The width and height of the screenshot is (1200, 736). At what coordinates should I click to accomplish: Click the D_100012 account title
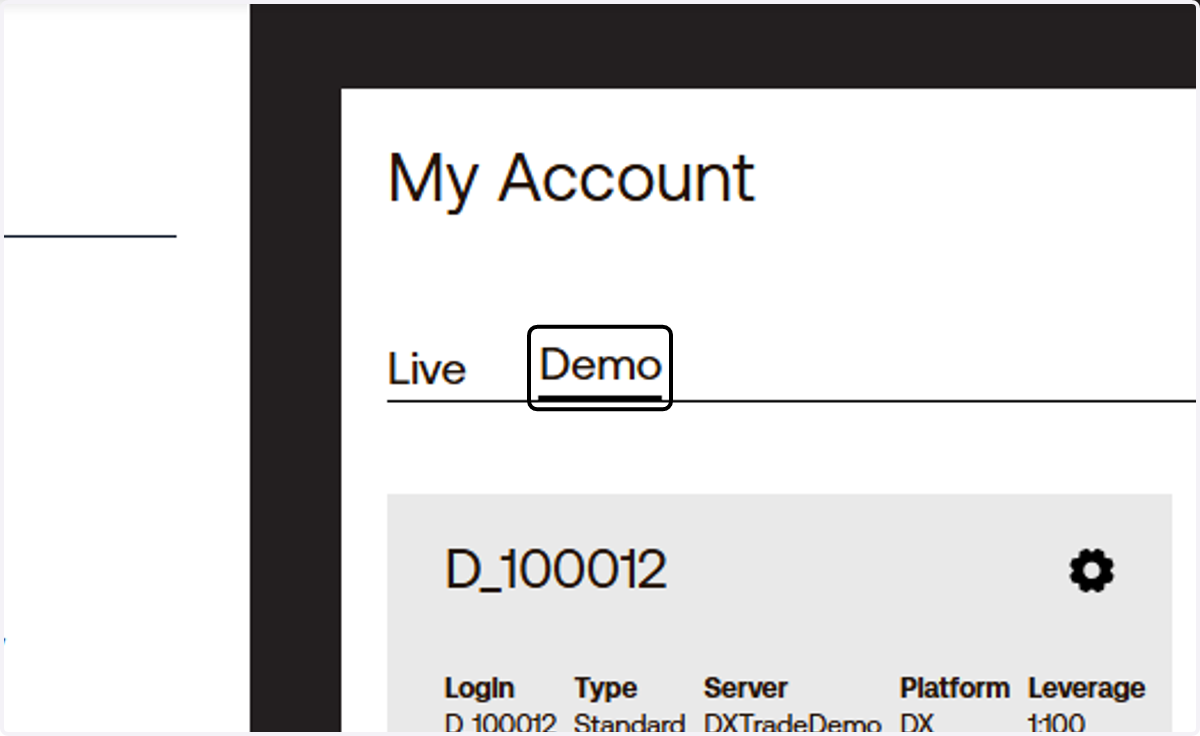pos(555,570)
